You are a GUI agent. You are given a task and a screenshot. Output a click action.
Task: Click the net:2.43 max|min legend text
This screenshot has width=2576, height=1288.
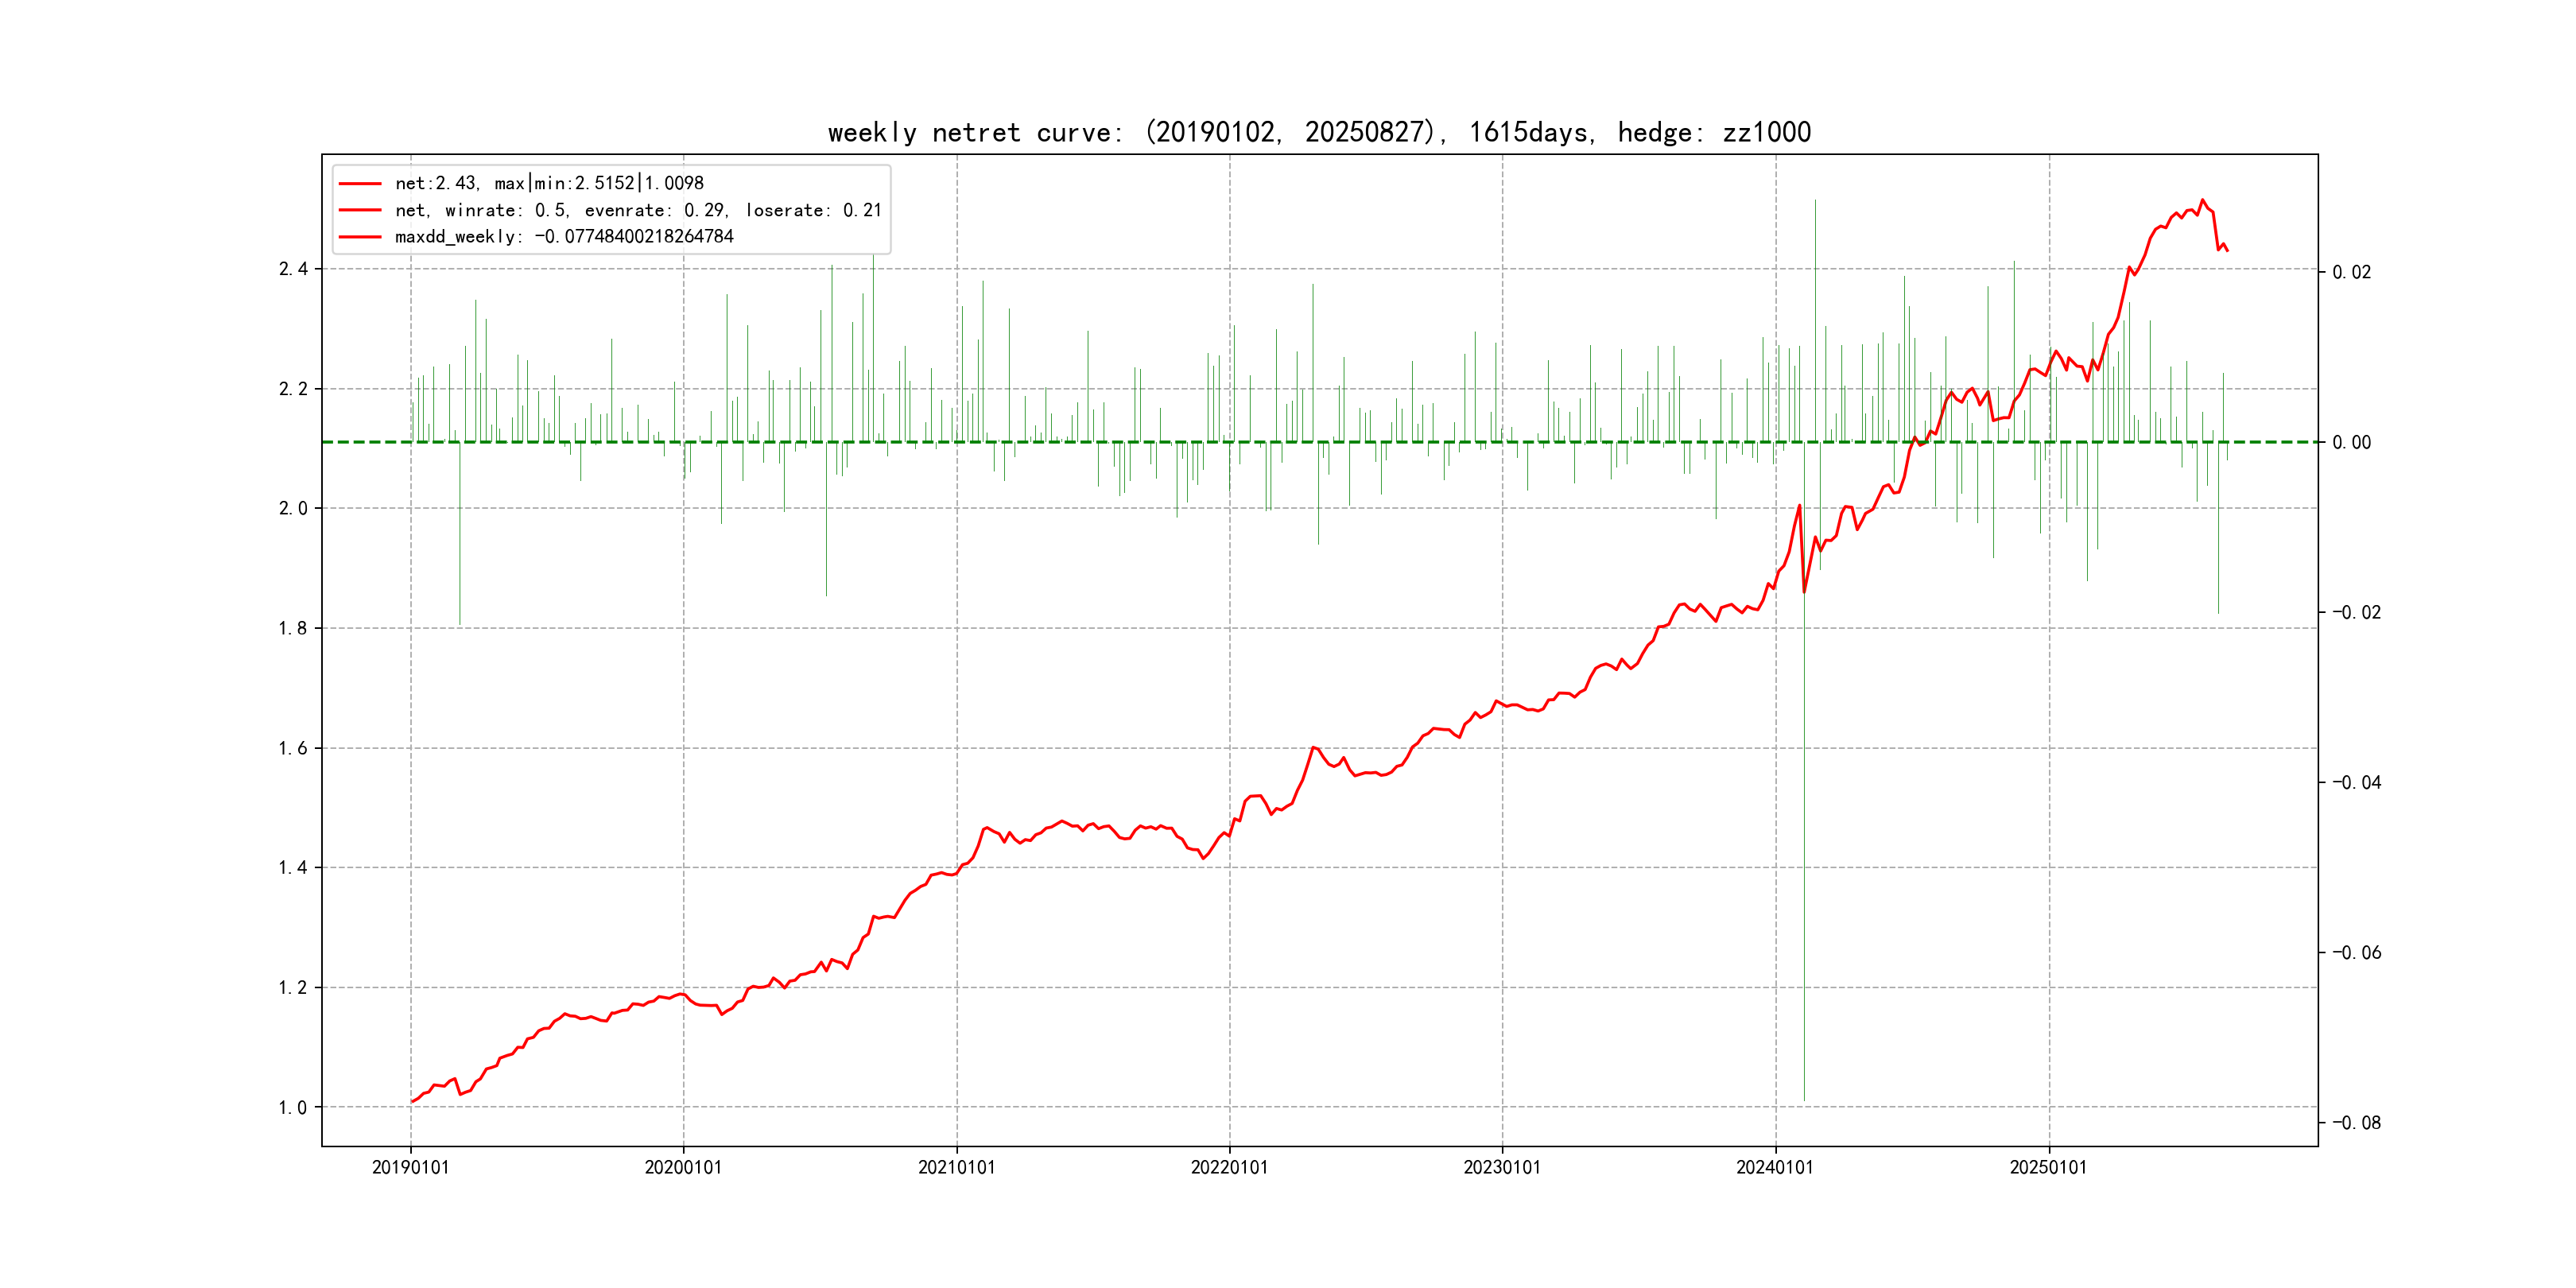[x=549, y=183]
